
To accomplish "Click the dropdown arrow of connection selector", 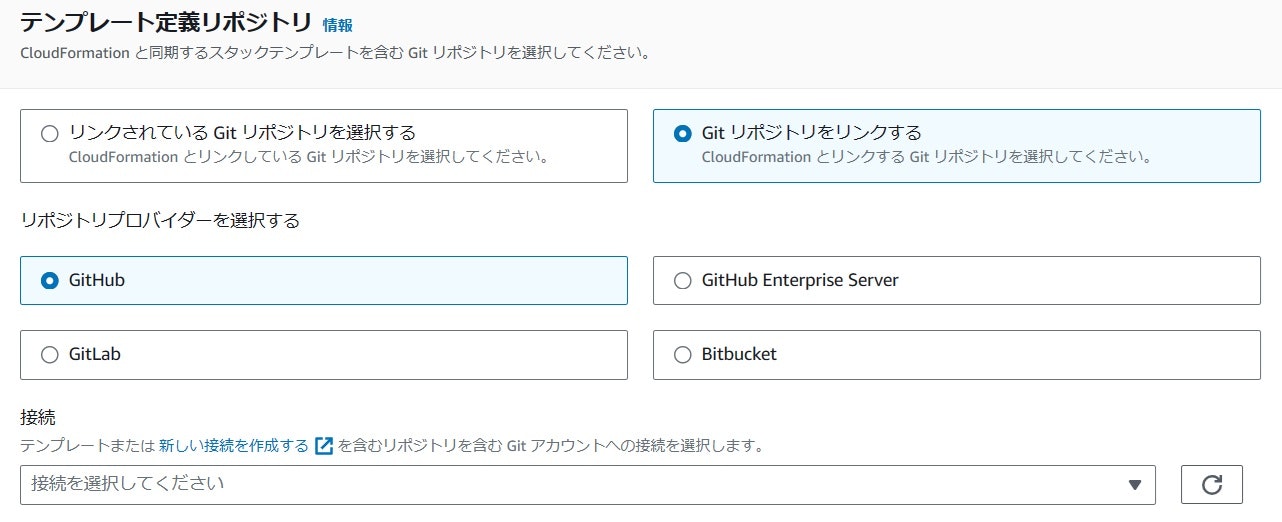I will coord(1134,485).
